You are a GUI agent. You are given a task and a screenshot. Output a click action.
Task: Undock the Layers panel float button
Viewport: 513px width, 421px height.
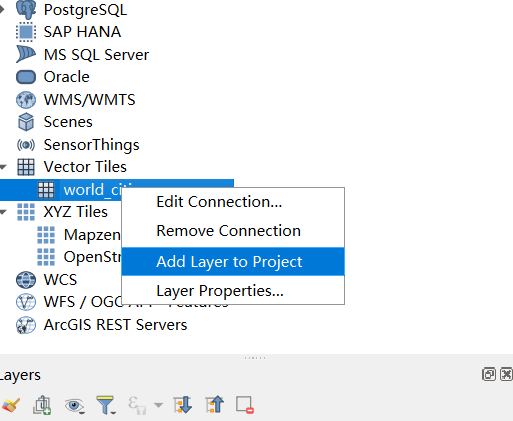pyautogui.click(x=489, y=374)
